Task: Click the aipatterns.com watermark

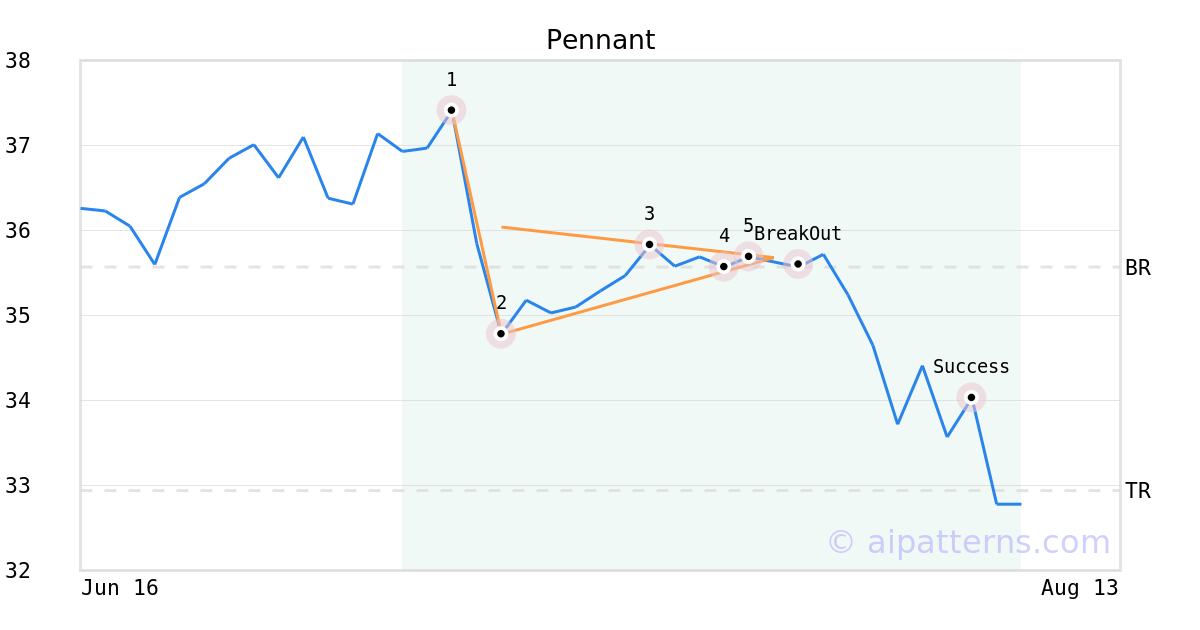Action: tap(968, 542)
